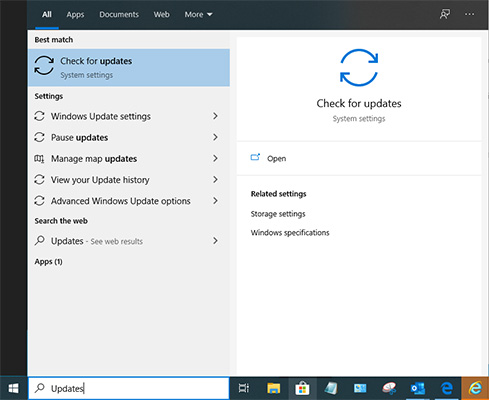Select the Web search tab
The height and width of the screenshot is (400, 489).
click(162, 15)
